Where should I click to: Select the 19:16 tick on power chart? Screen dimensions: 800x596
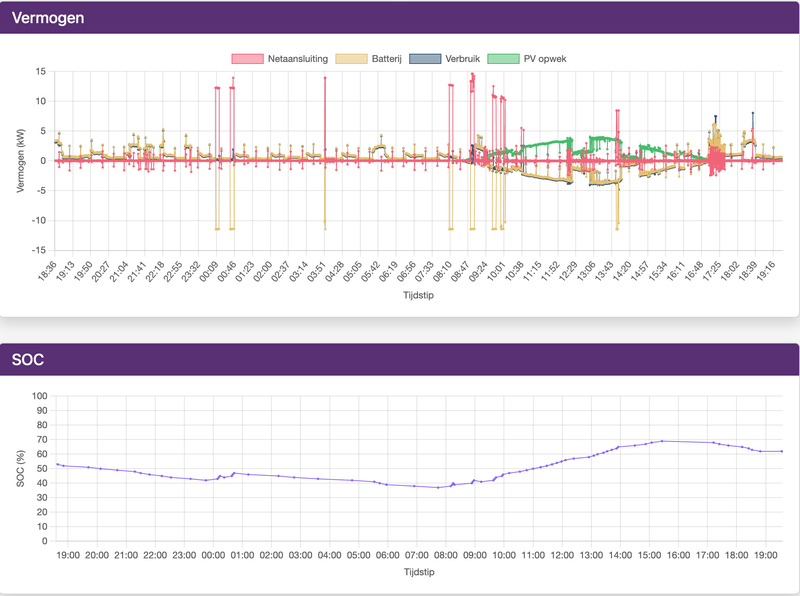[x=766, y=270]
